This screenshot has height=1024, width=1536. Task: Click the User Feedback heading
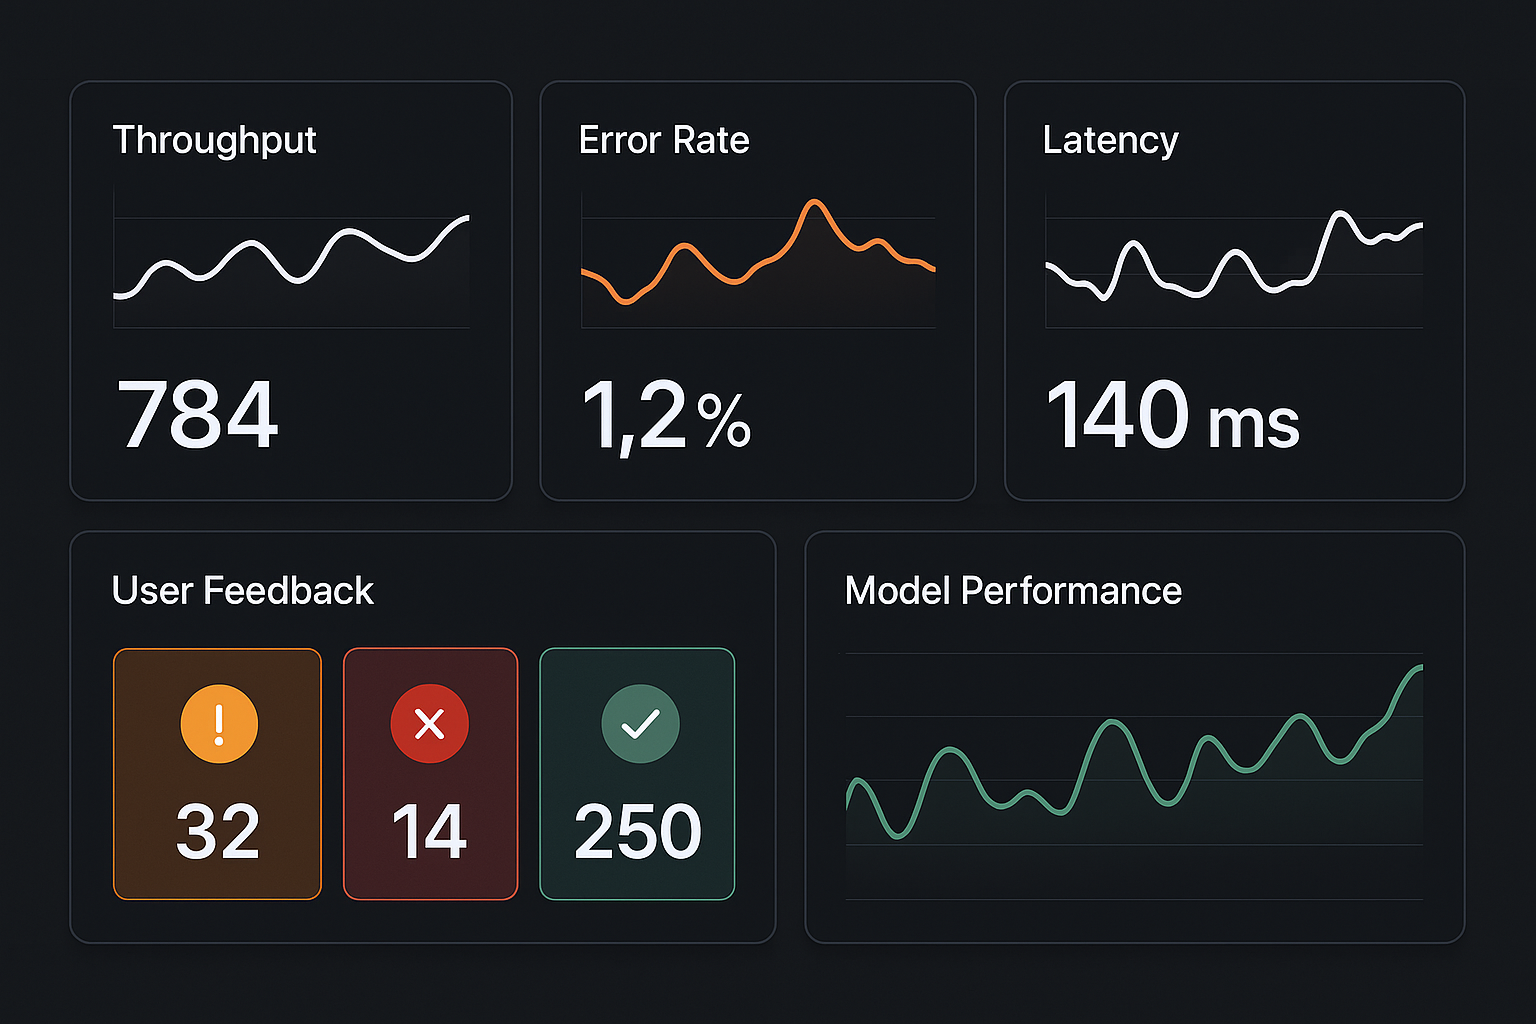pyautogui.click(x=243, y=591)
